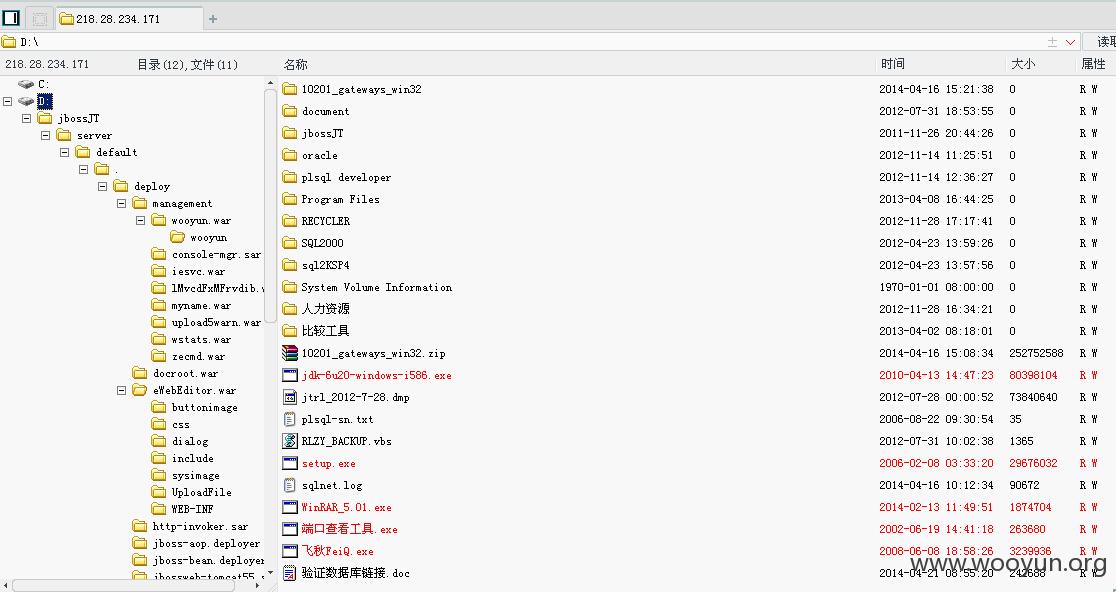Sort by the 属性 column header
This screenshot has width=1116, height=592.
(x=1093, y=64)
